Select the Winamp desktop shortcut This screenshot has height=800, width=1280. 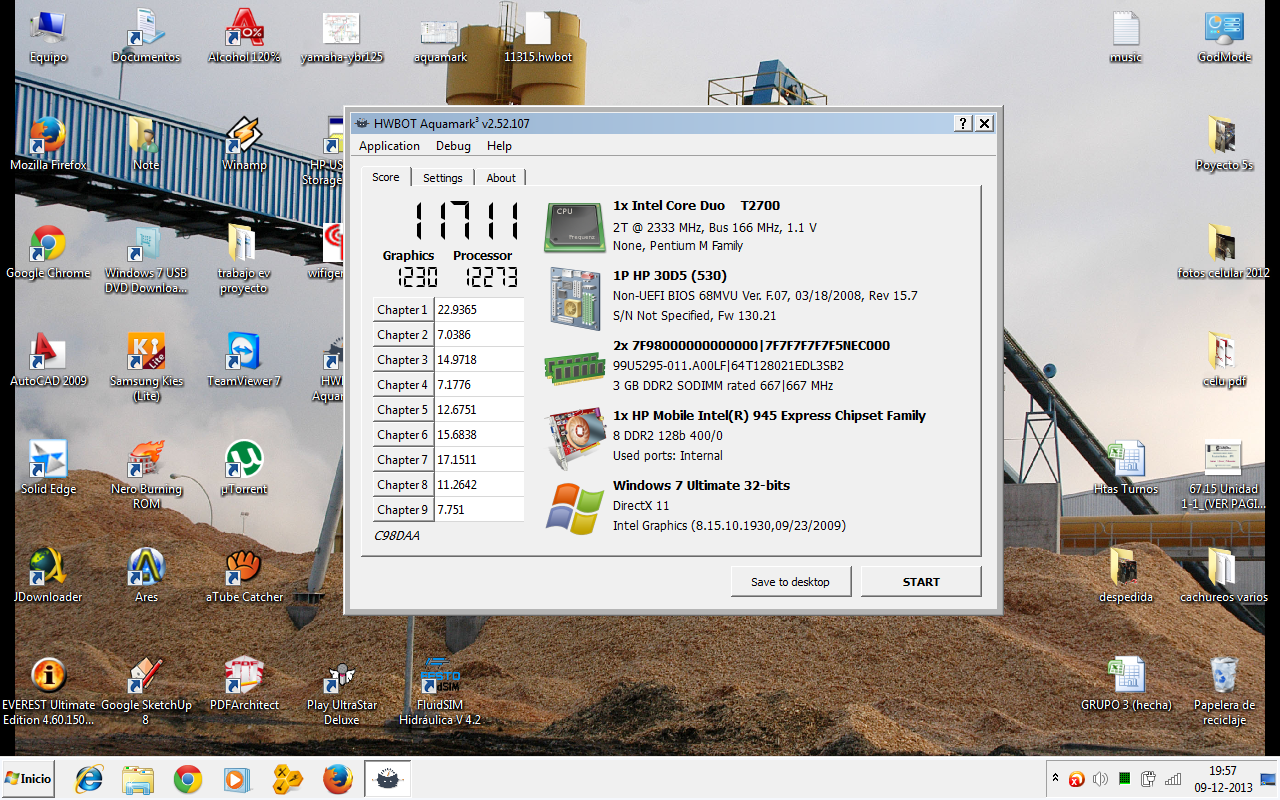coord(244,145)
